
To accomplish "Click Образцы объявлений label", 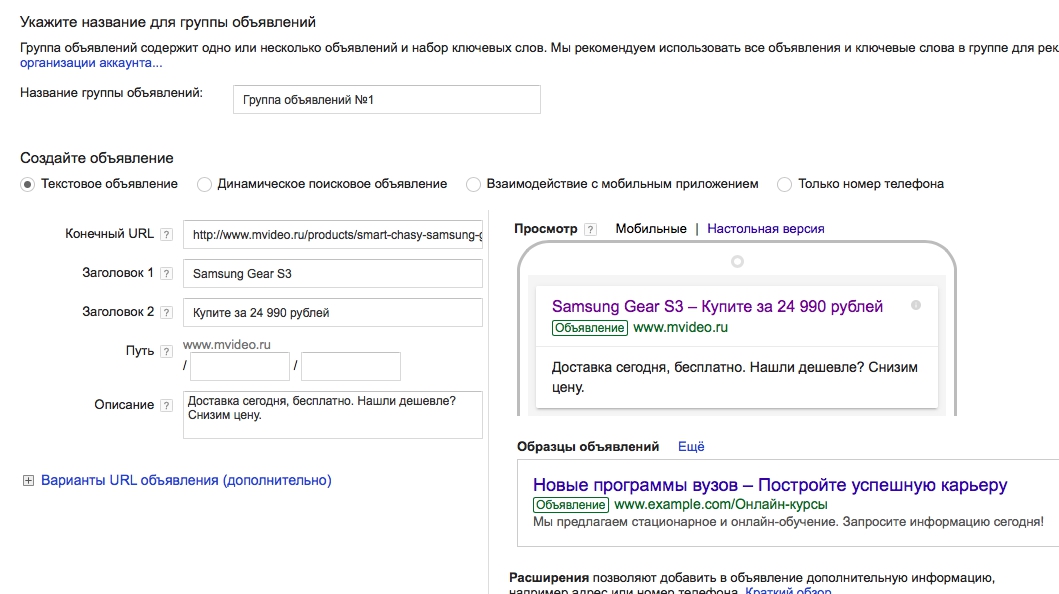I will coord(588,447).
